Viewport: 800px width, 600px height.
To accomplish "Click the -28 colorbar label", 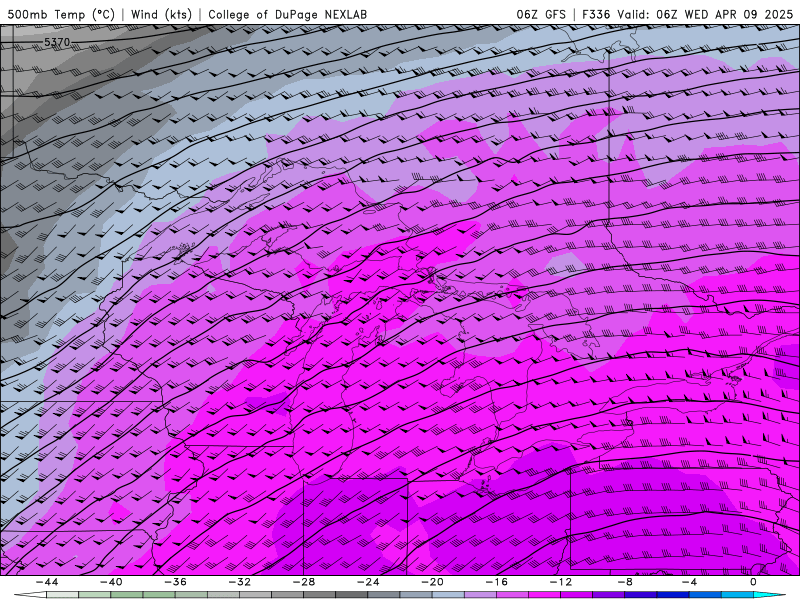I will click(x=304, y=582).
